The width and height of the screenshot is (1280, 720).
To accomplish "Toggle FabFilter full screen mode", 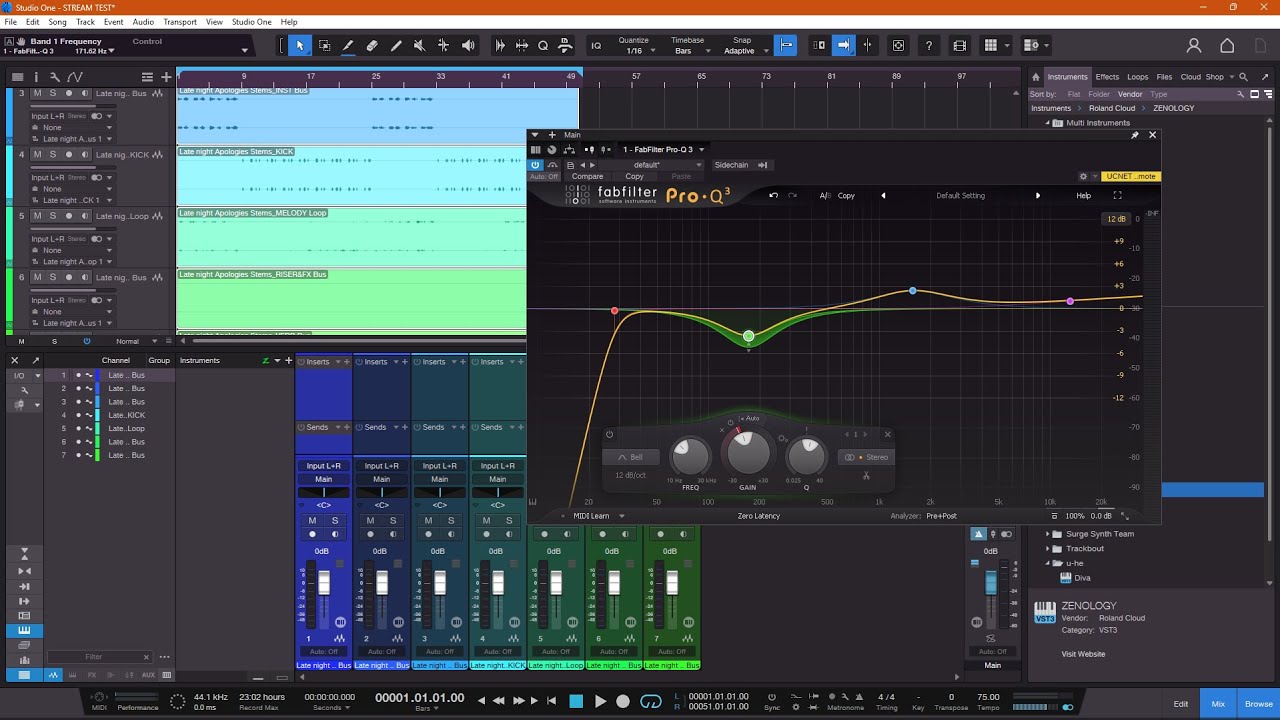I will pyautogui.click(x=1118, y=195).
